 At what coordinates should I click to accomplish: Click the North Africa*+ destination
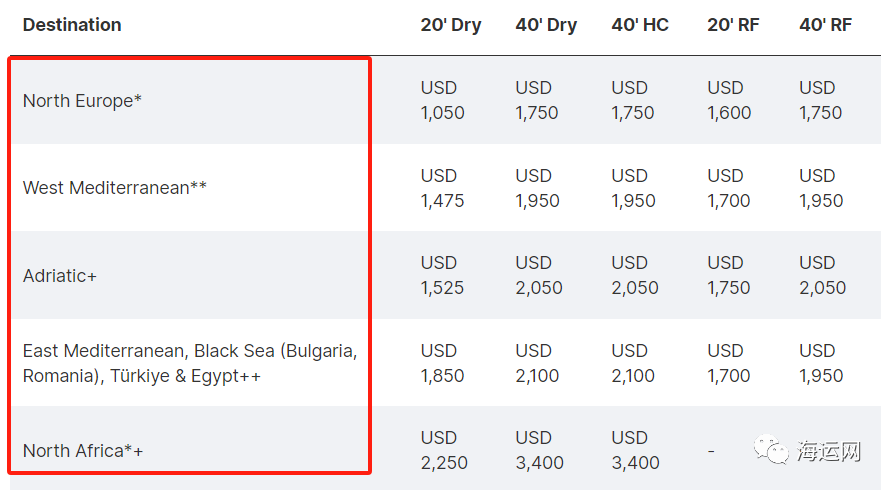[x=83, y=451]
